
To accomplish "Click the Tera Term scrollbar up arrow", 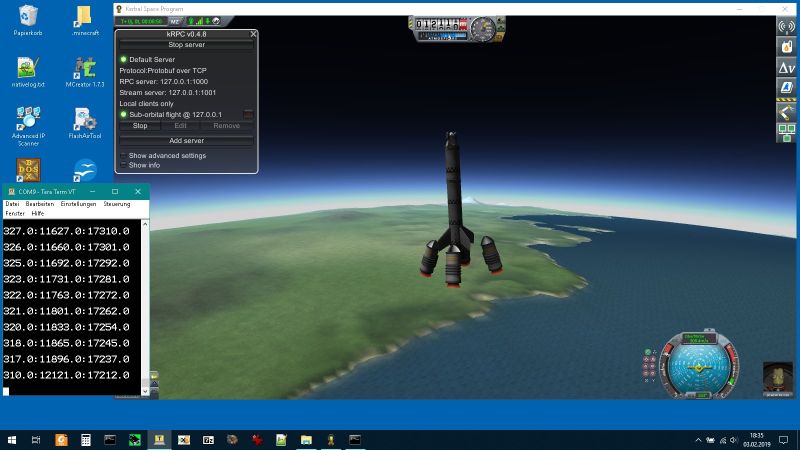I will point(145,224).
